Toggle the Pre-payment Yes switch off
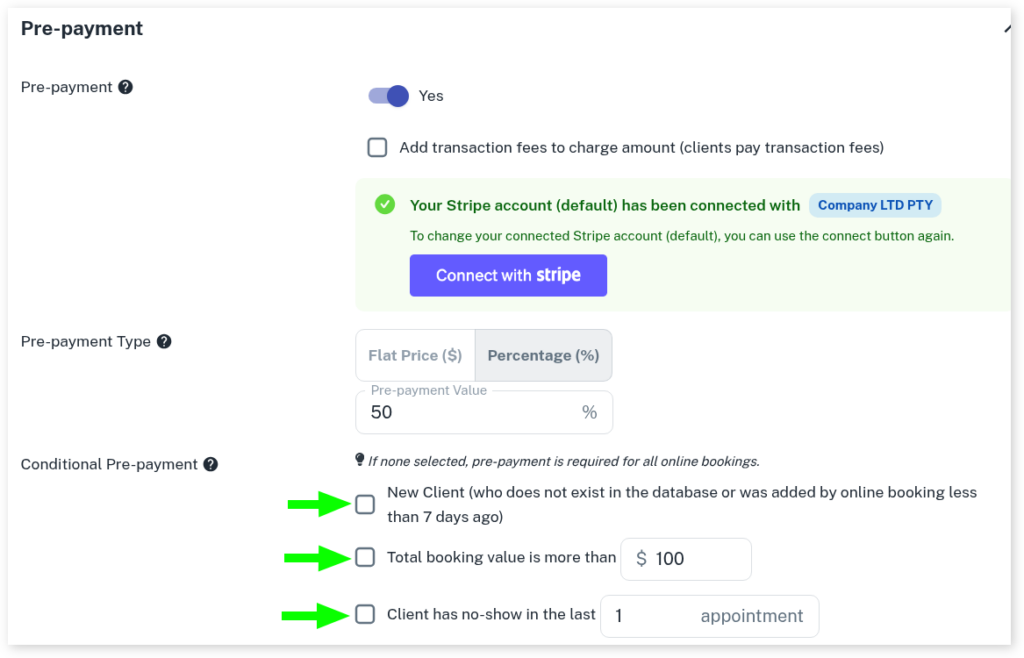This screenshot has width=1024, height=658. [389, 96]
